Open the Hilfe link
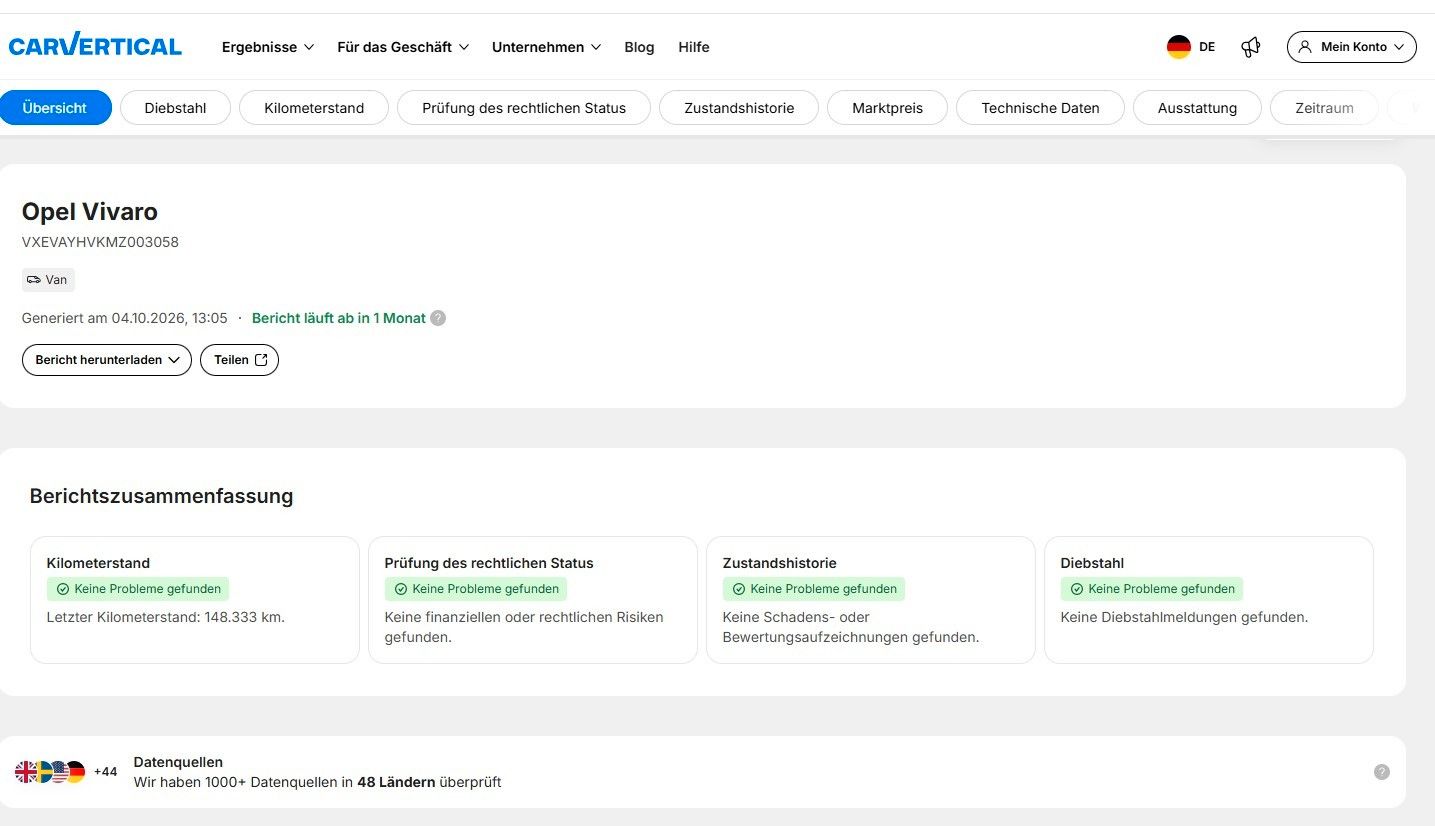This screenshot has height=826, width=1435. point(694,47)
